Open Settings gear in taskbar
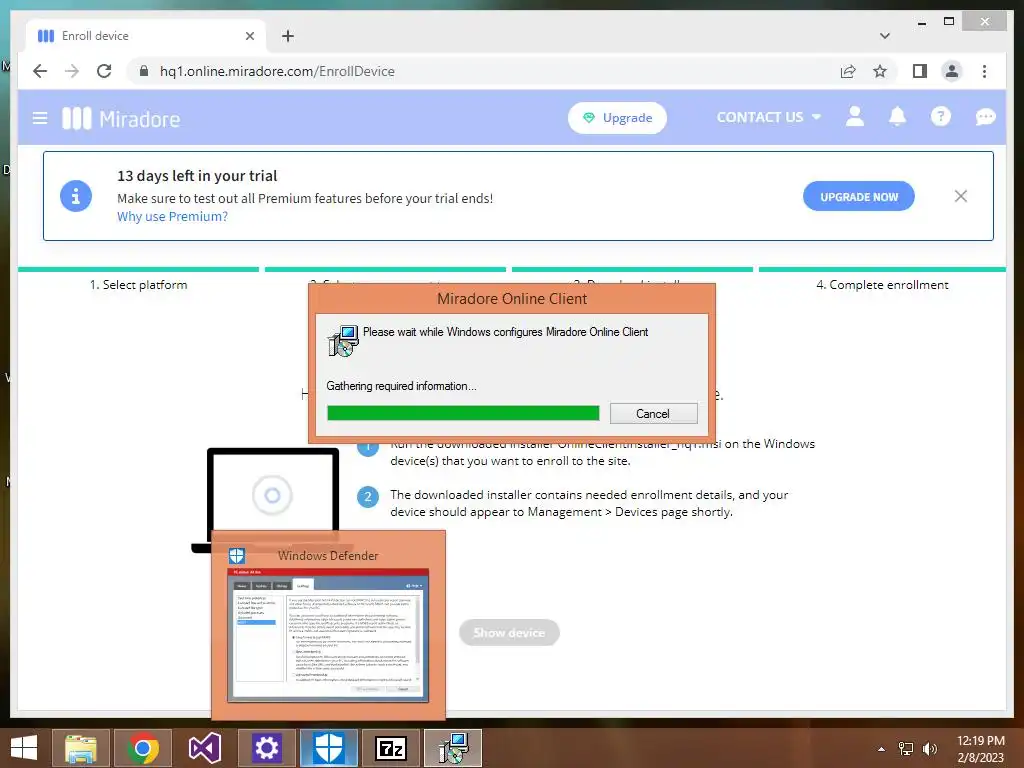 266,748
